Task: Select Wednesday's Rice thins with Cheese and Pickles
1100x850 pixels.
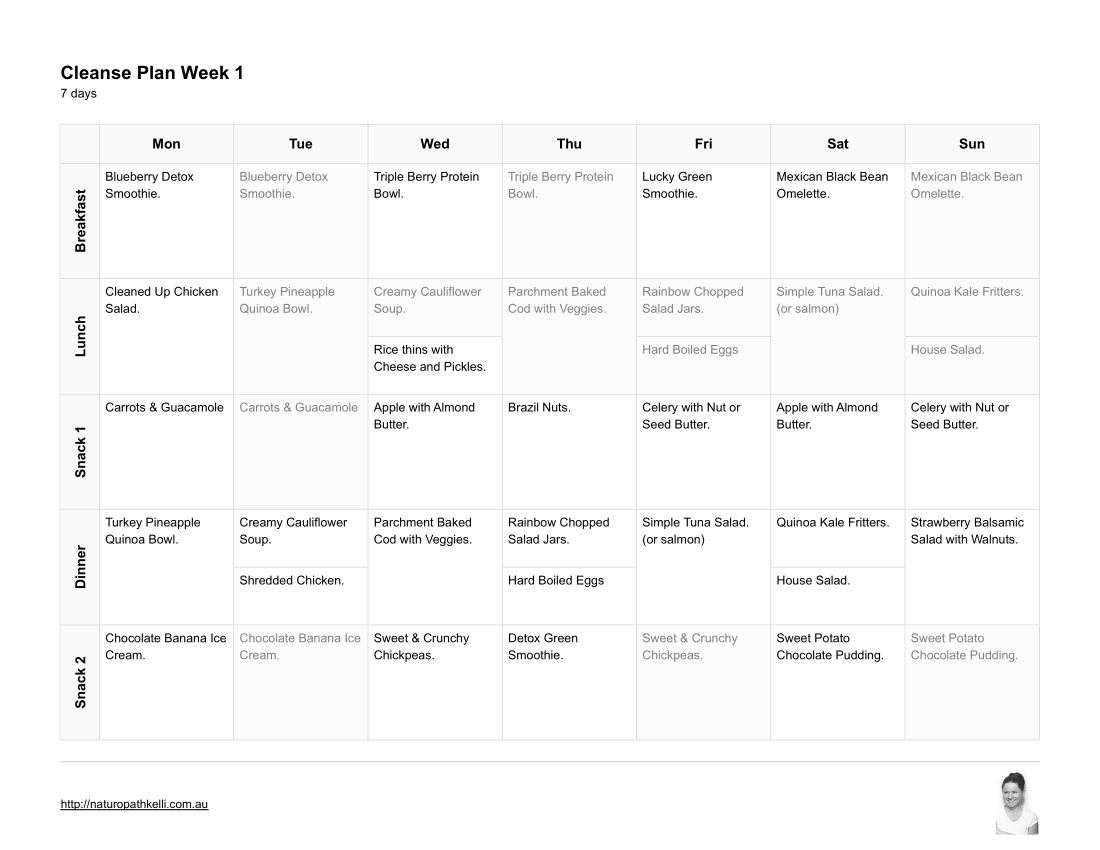Action: [429, 358]
